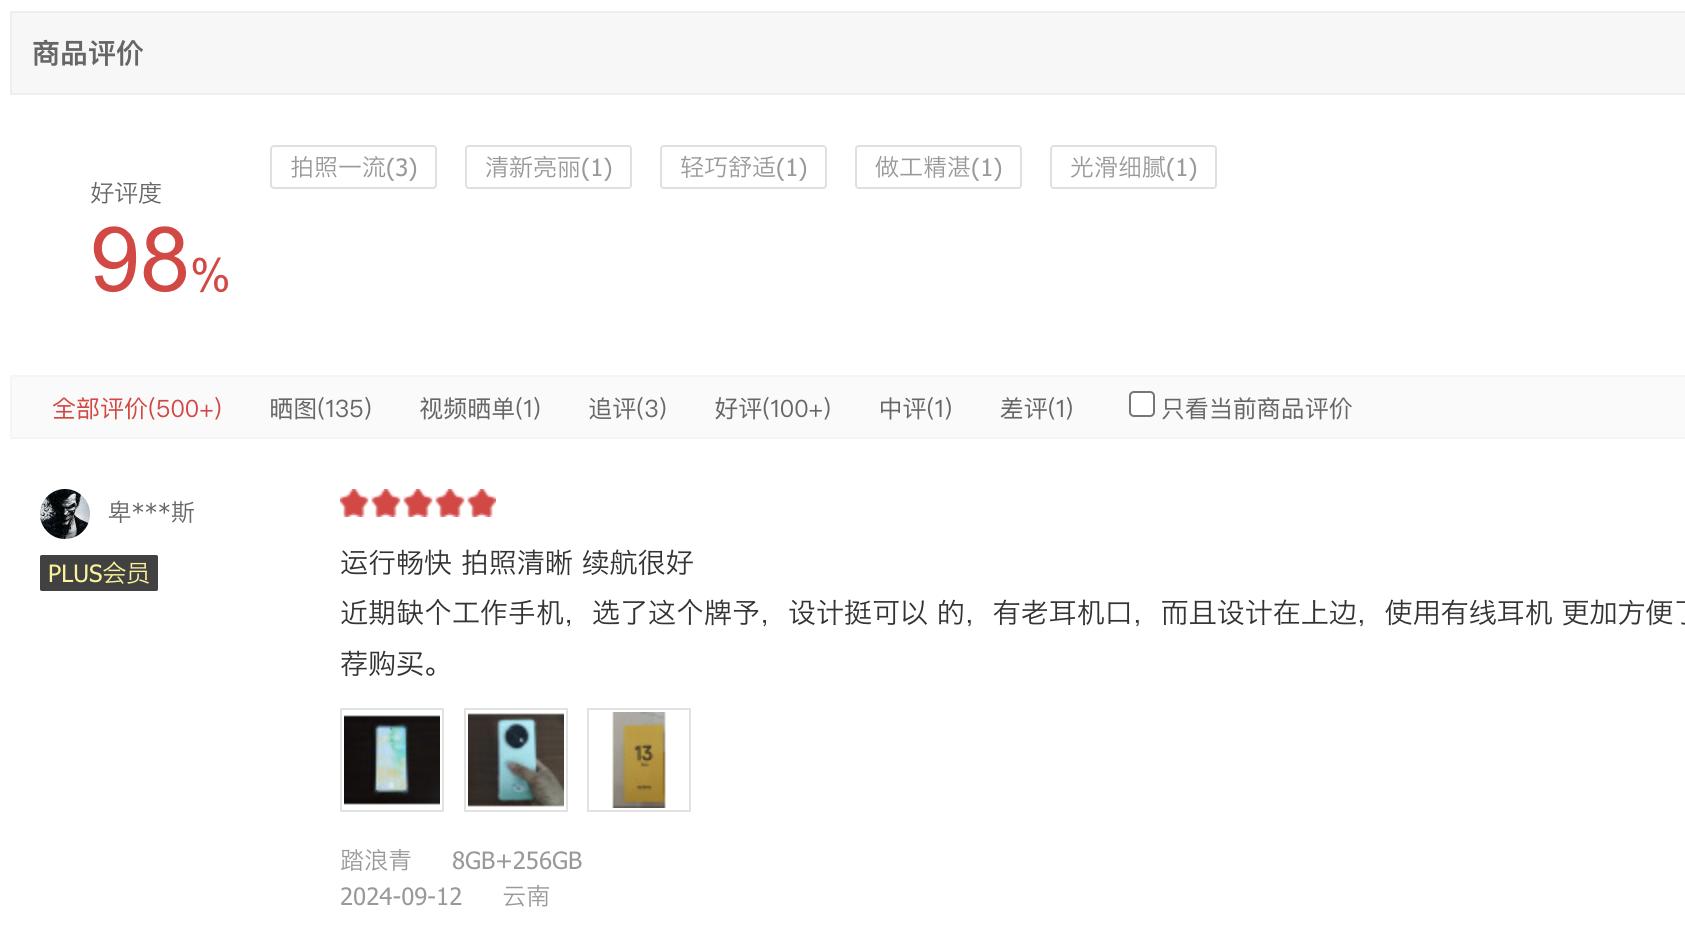Click the five red star rating

[x=418, y=503]
